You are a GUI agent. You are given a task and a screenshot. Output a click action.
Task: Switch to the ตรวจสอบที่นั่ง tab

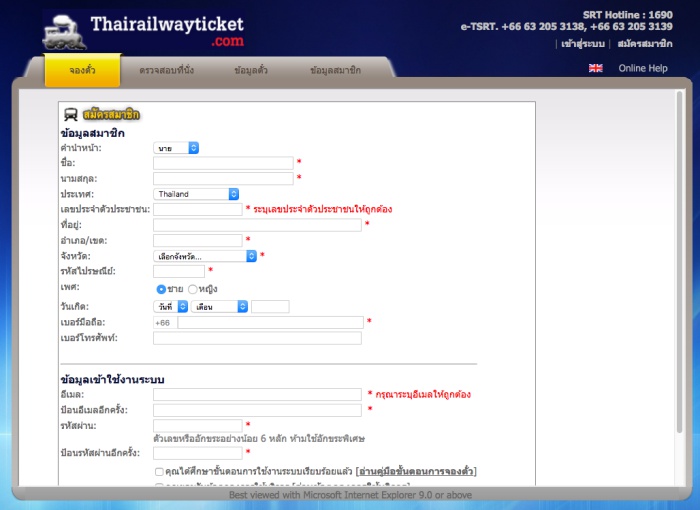pos(167,70)
